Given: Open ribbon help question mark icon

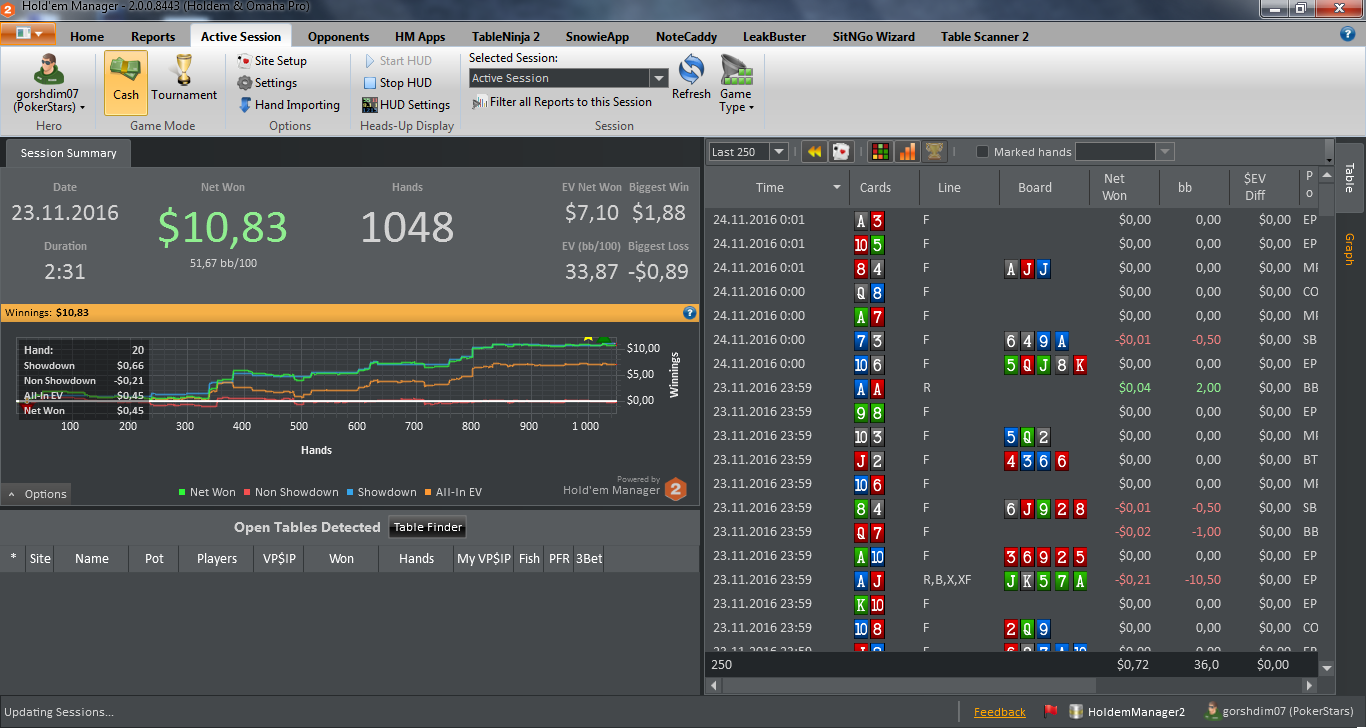Looking at the screenshot, I should click(x=1348, y=34).
